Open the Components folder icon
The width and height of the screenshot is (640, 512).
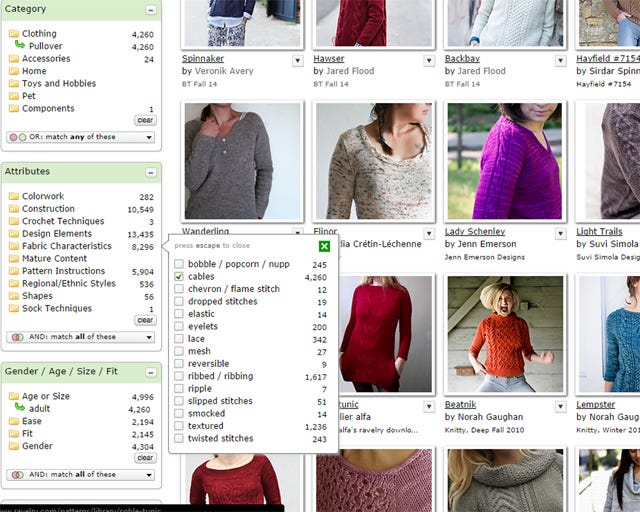pyautogui.click(x=14, y=108)
